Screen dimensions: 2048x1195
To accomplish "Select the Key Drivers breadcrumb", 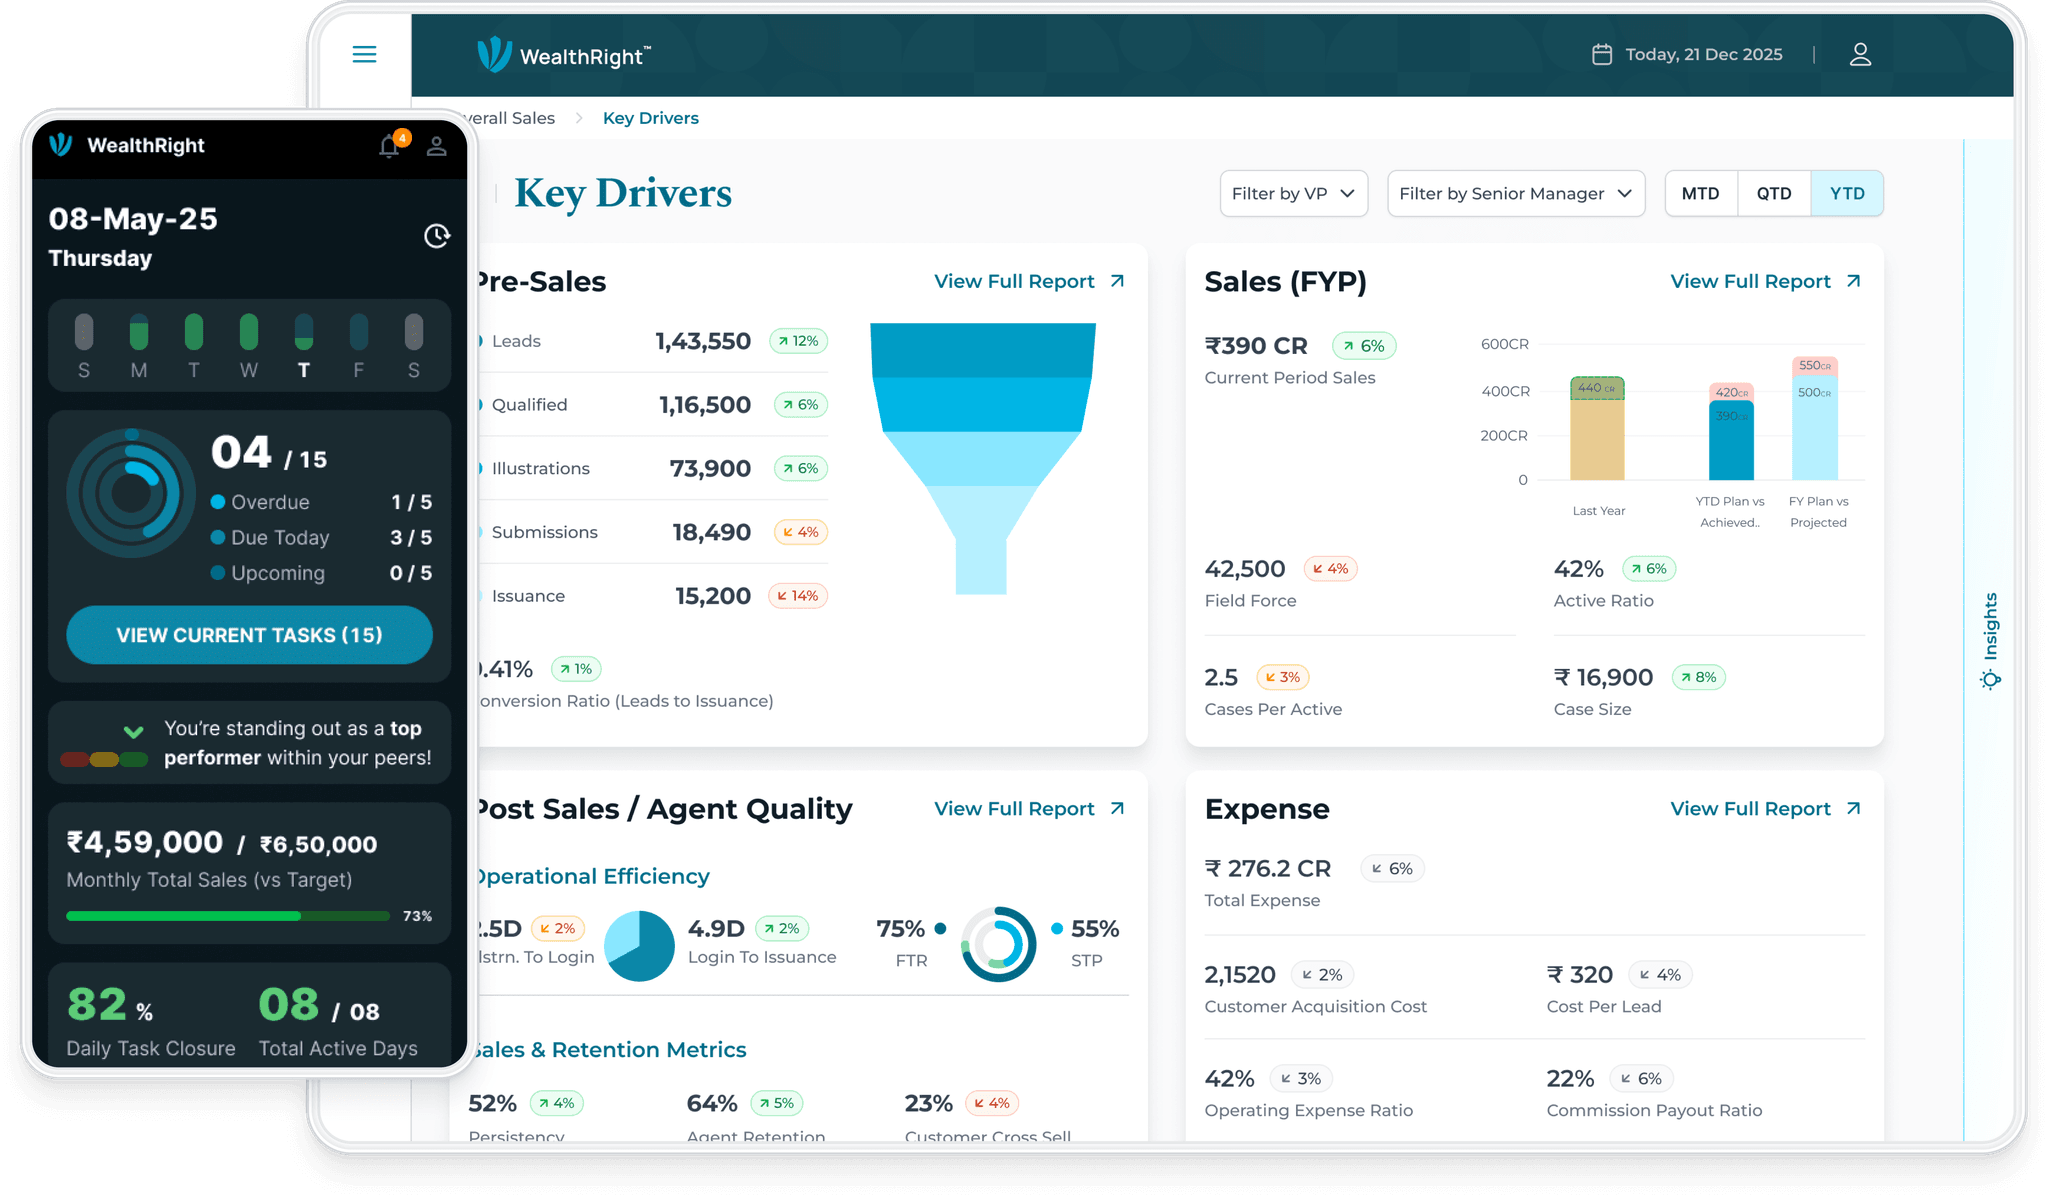I will point(651,118).
